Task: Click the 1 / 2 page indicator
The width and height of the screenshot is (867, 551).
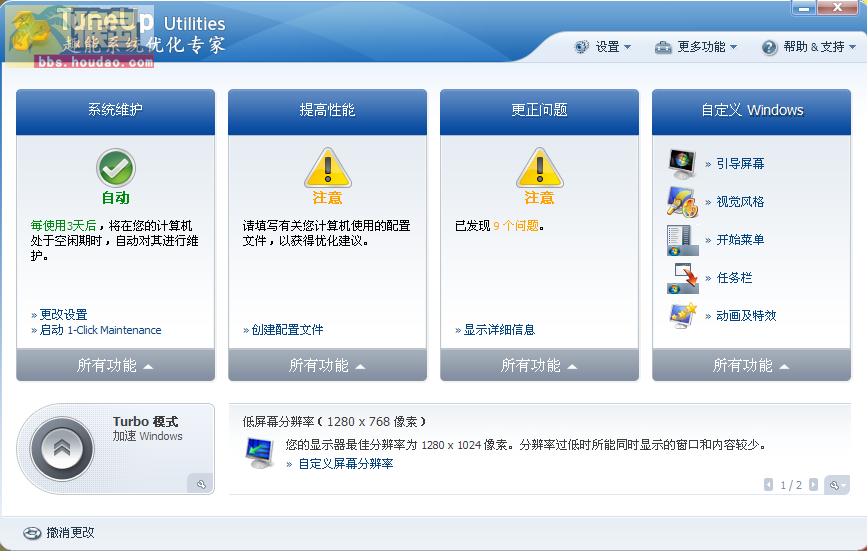Action: (791, 485)
